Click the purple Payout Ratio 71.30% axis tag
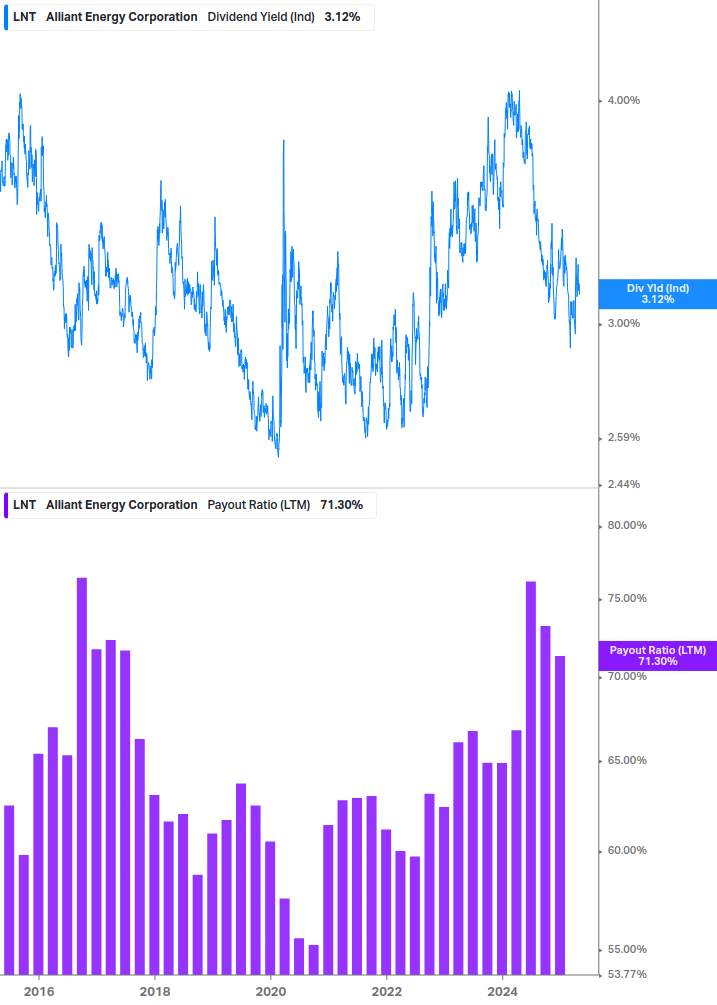The width and height of the screenshot is (717, 1005). (657, 656)
